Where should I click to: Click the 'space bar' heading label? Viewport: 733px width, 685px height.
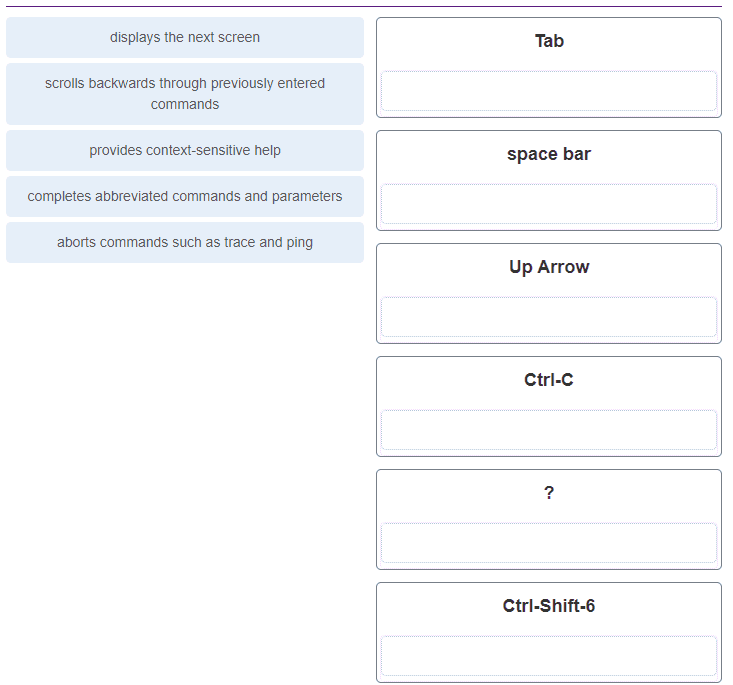click(x=549, y=154)
